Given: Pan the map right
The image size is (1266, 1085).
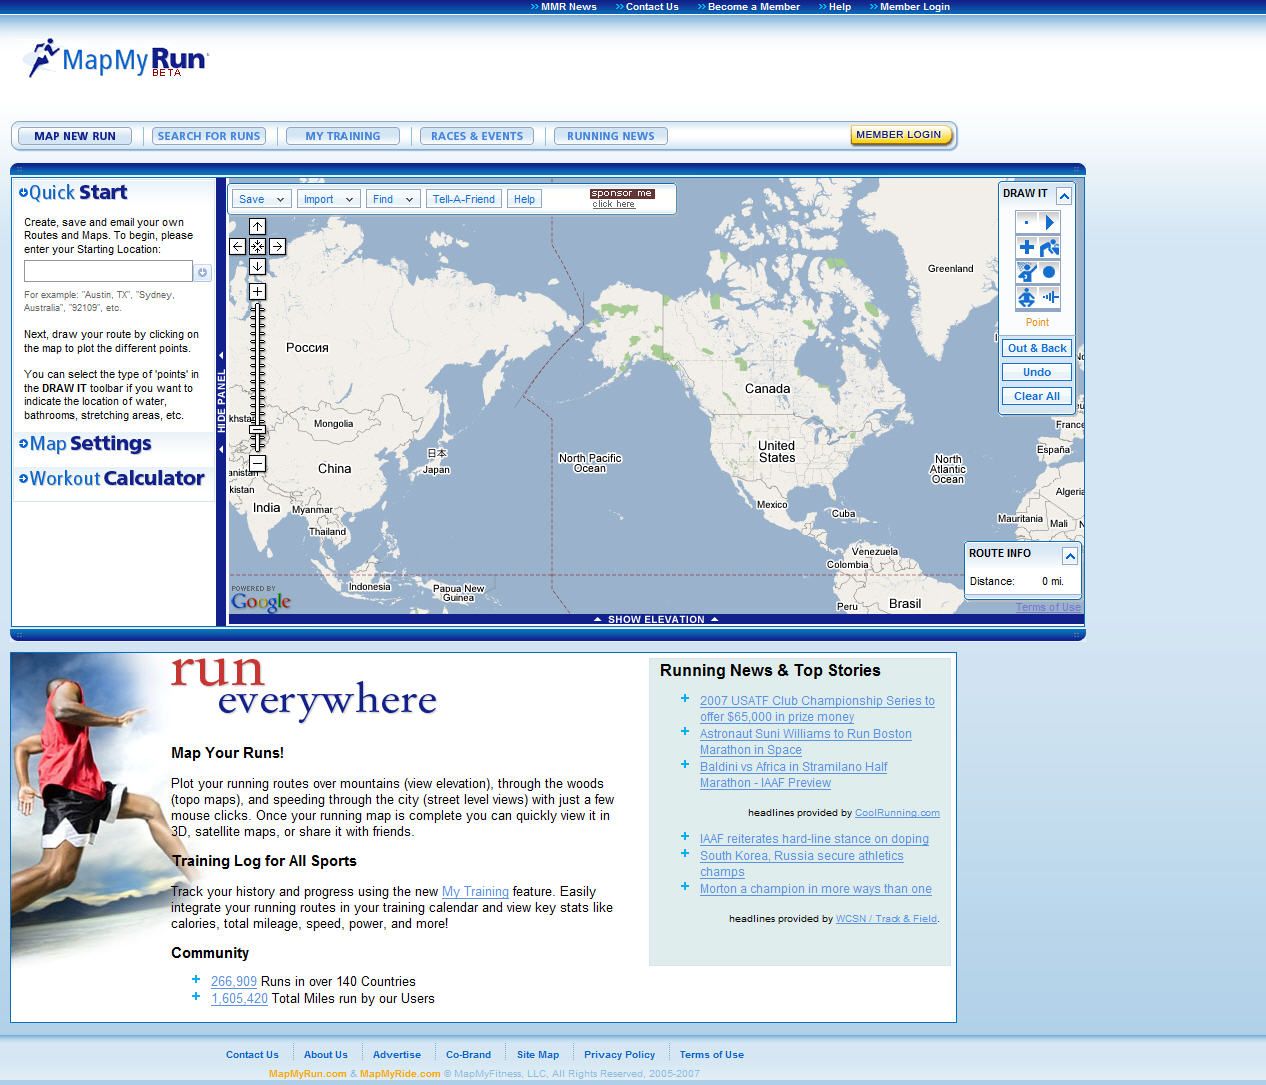Looking at the screenshot, I should (x=277, y=246).
